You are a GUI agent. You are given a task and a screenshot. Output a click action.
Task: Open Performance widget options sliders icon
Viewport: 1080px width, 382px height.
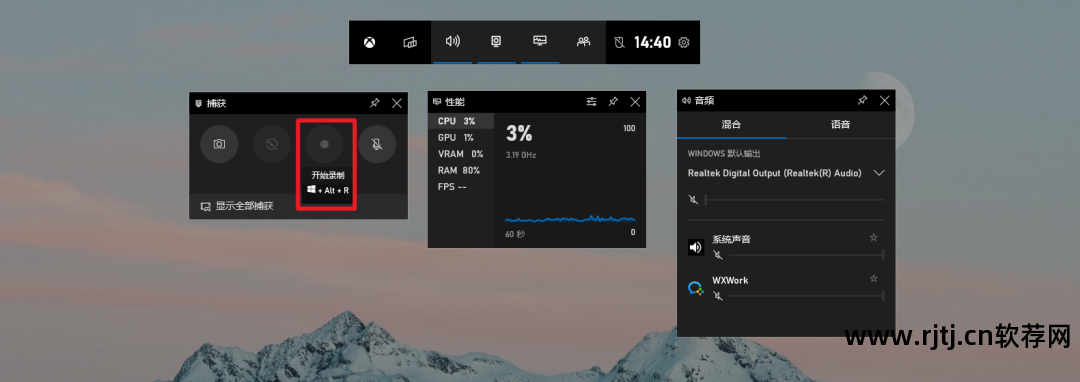592,102
